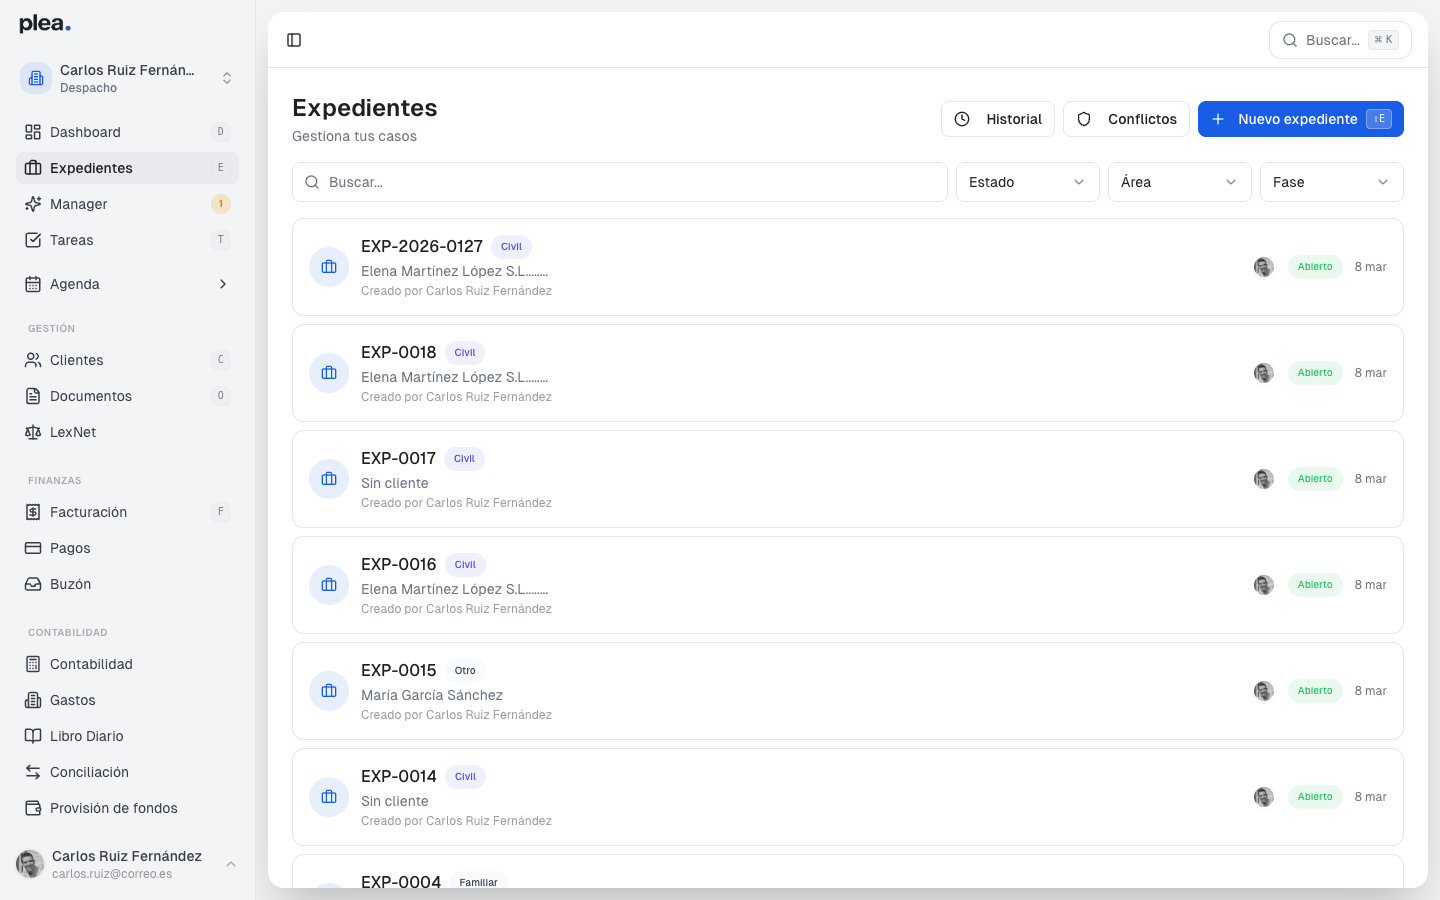
Task: Open Facturación in the Finanzas section
Action: (86, 511)
